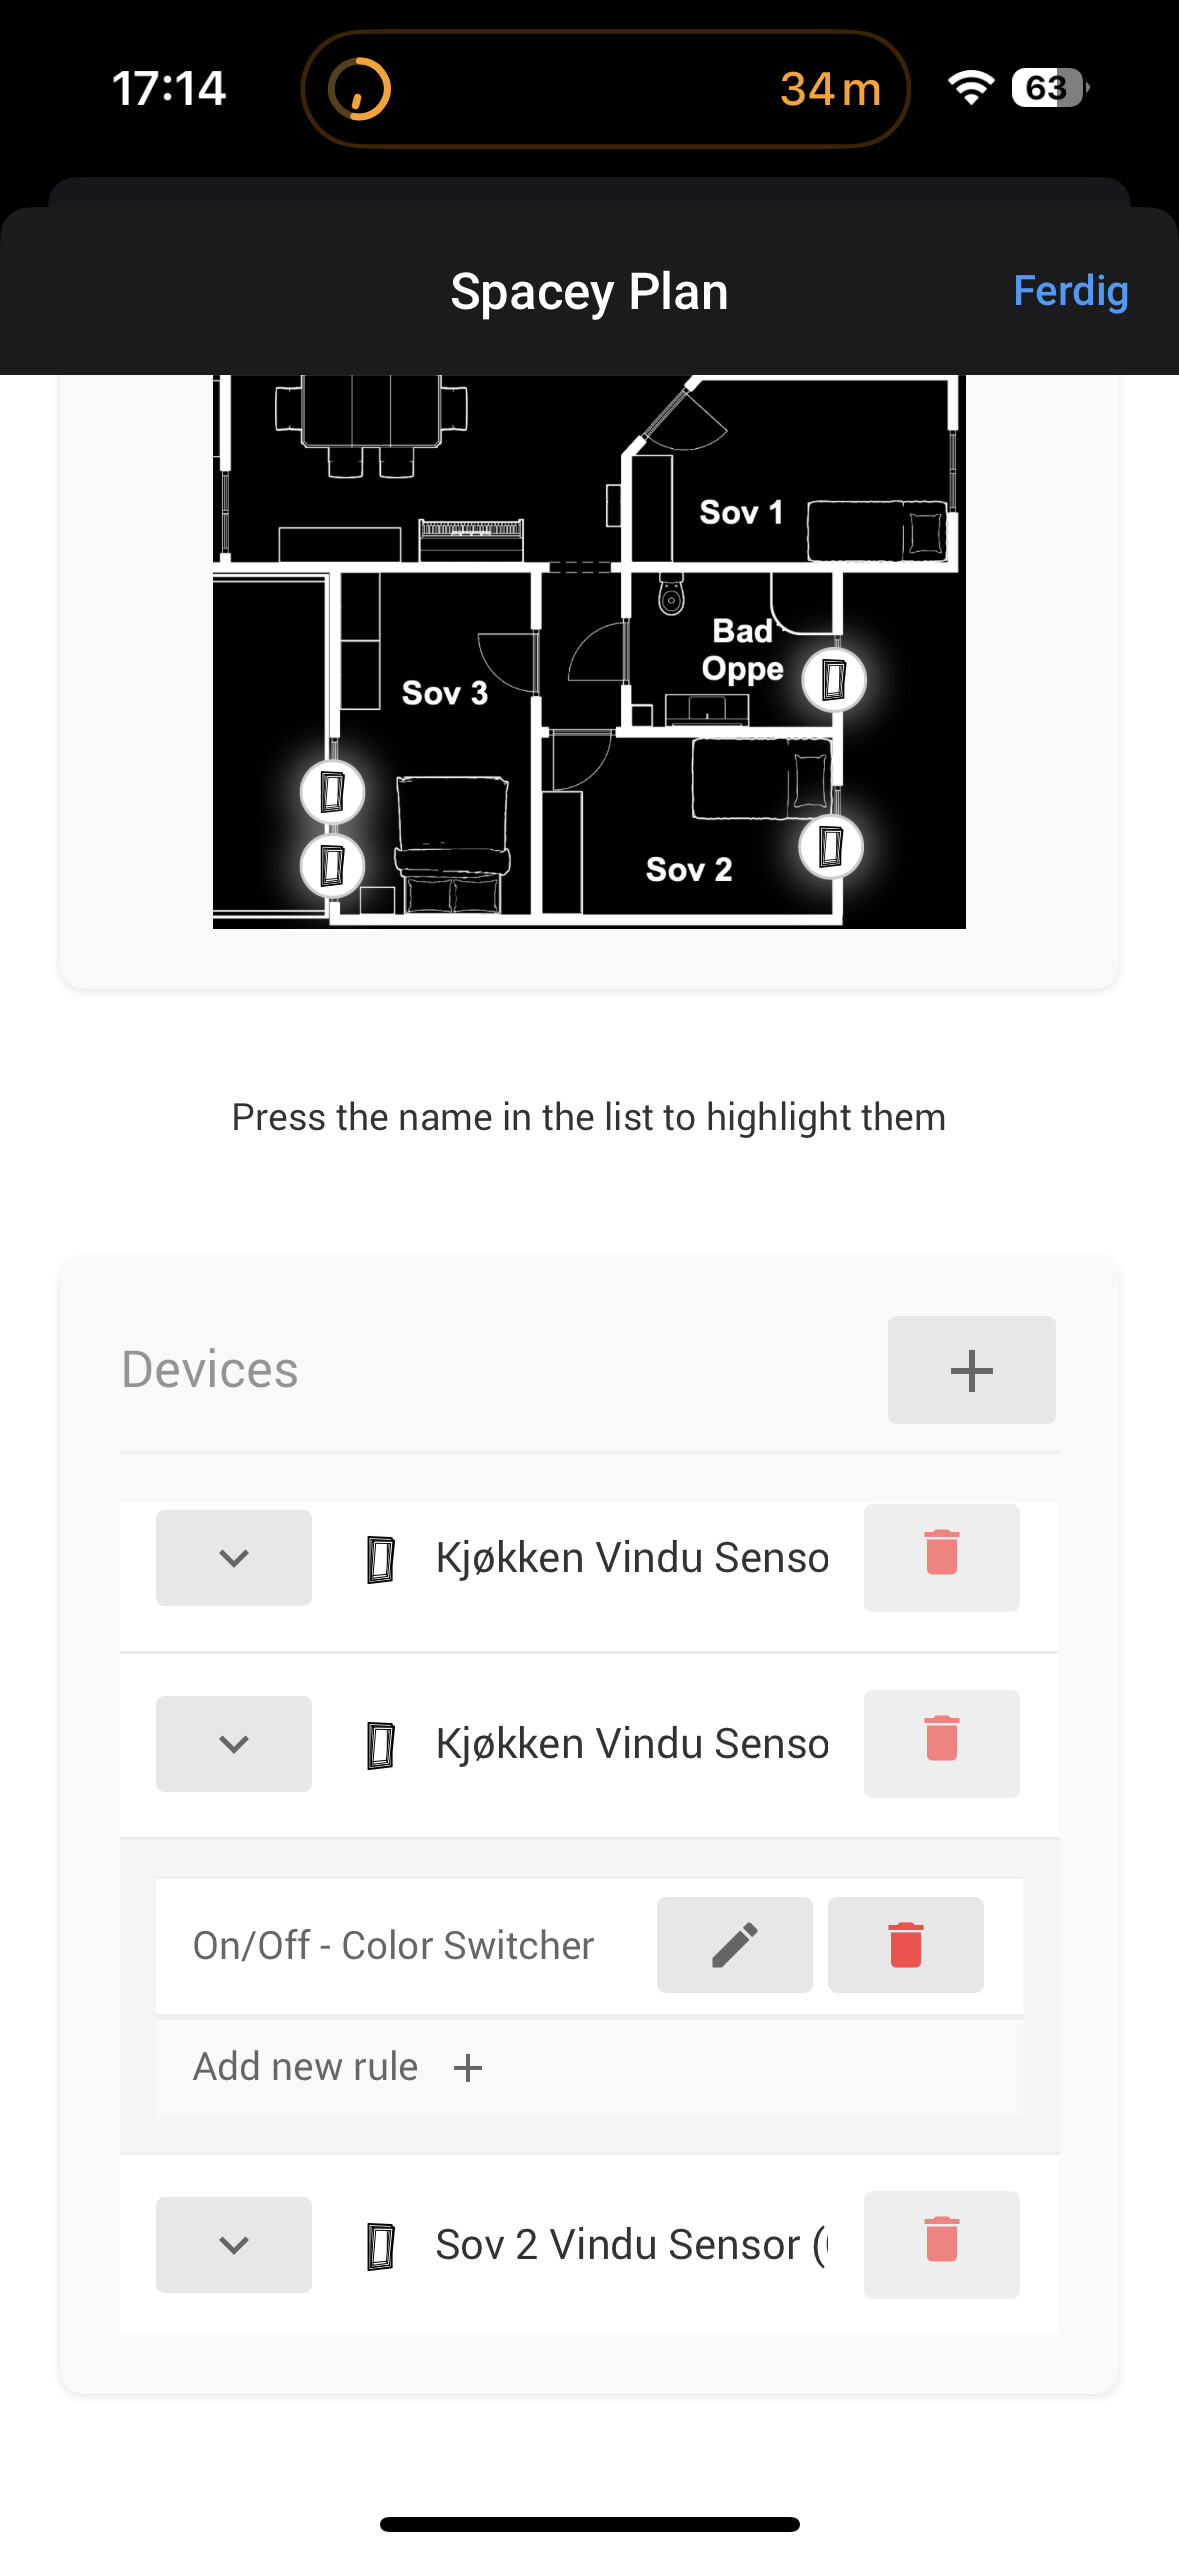The image size is (1179, 2556).
Task: Tap the 34m timer pill in status bar
Action: click(605, 89)
